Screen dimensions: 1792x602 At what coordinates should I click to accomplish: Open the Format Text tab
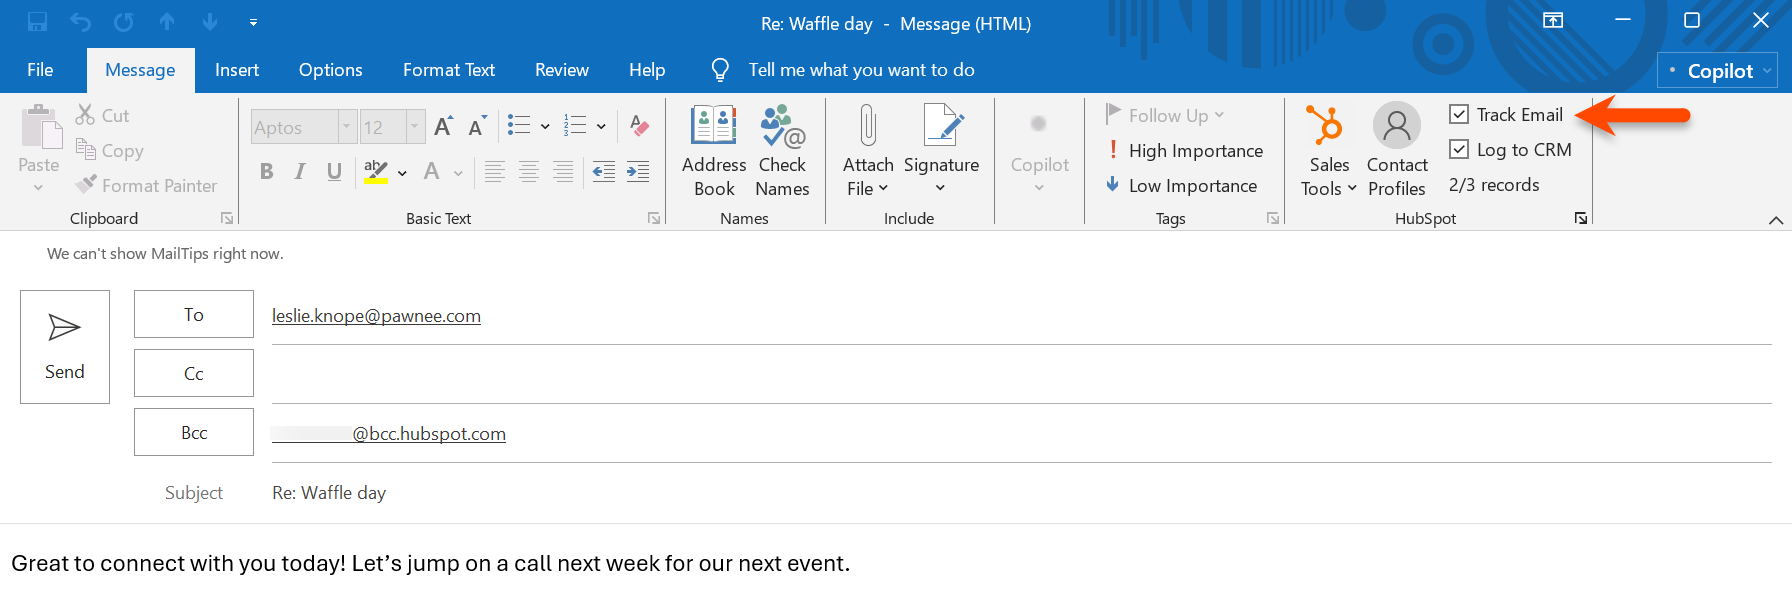[x=448, y=70]
